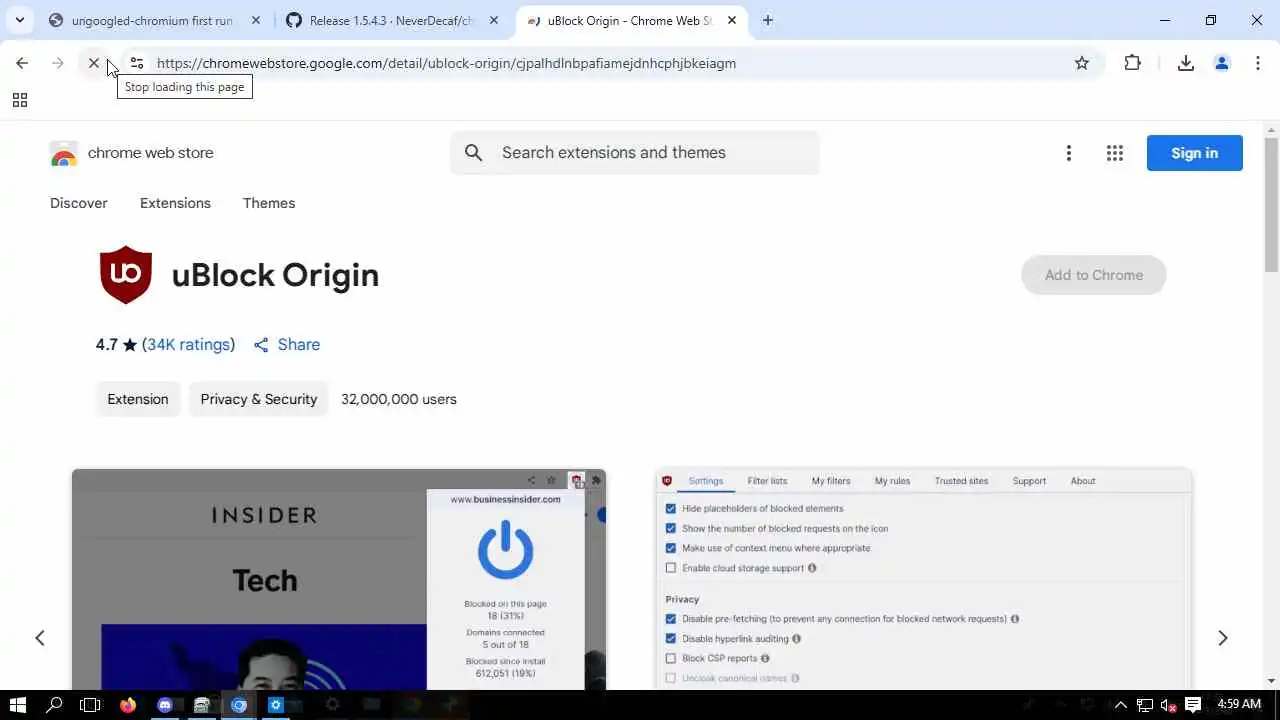Open the 34K ratings link
The width and height of the screenshot is (1280, 720).
(x=188, y=344)
